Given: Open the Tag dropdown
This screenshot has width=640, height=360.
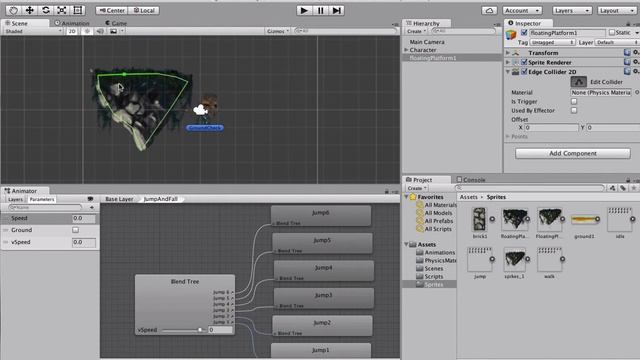Looking at the screenshot, I should 553,42.
